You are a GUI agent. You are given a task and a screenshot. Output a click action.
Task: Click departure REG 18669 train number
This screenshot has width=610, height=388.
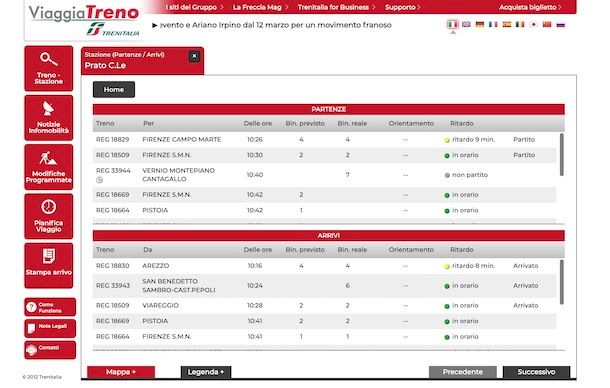(112, 195)
